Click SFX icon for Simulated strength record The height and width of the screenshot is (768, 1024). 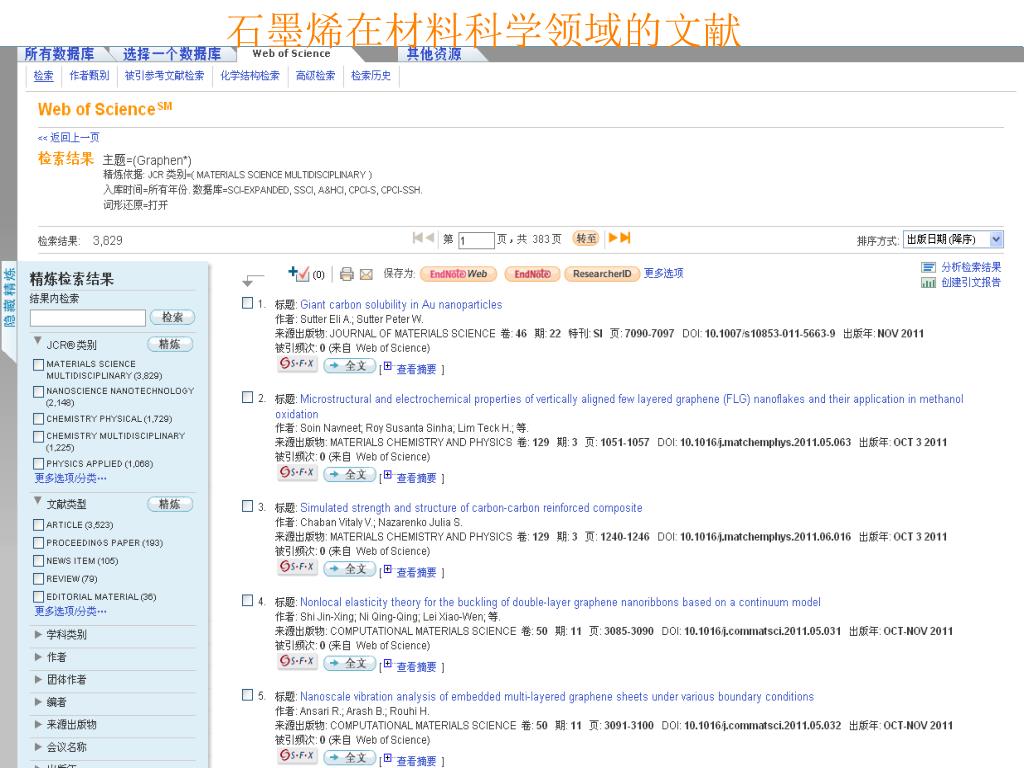click(x=297, y=567)
